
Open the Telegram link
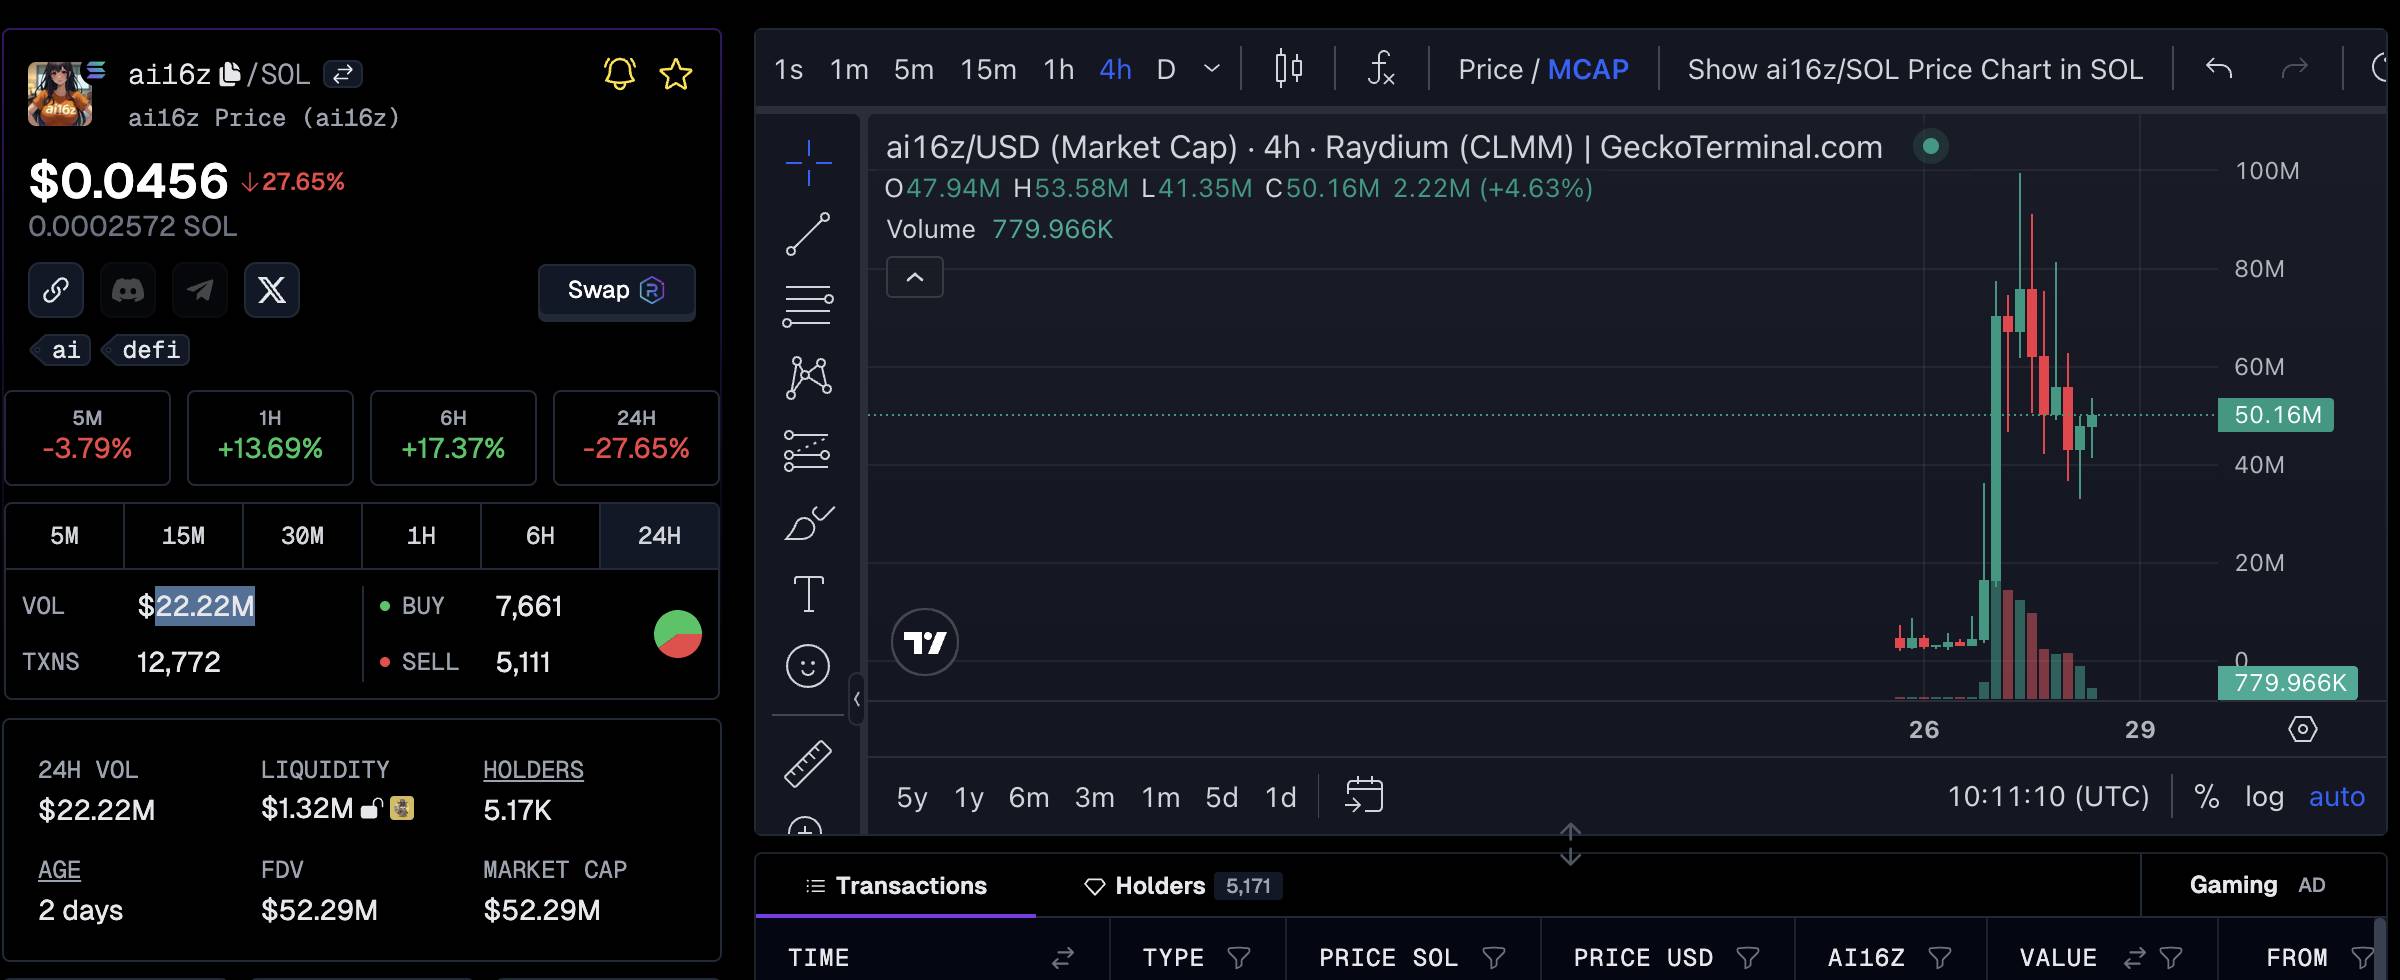pyautogui.click(x=200, y=290)
